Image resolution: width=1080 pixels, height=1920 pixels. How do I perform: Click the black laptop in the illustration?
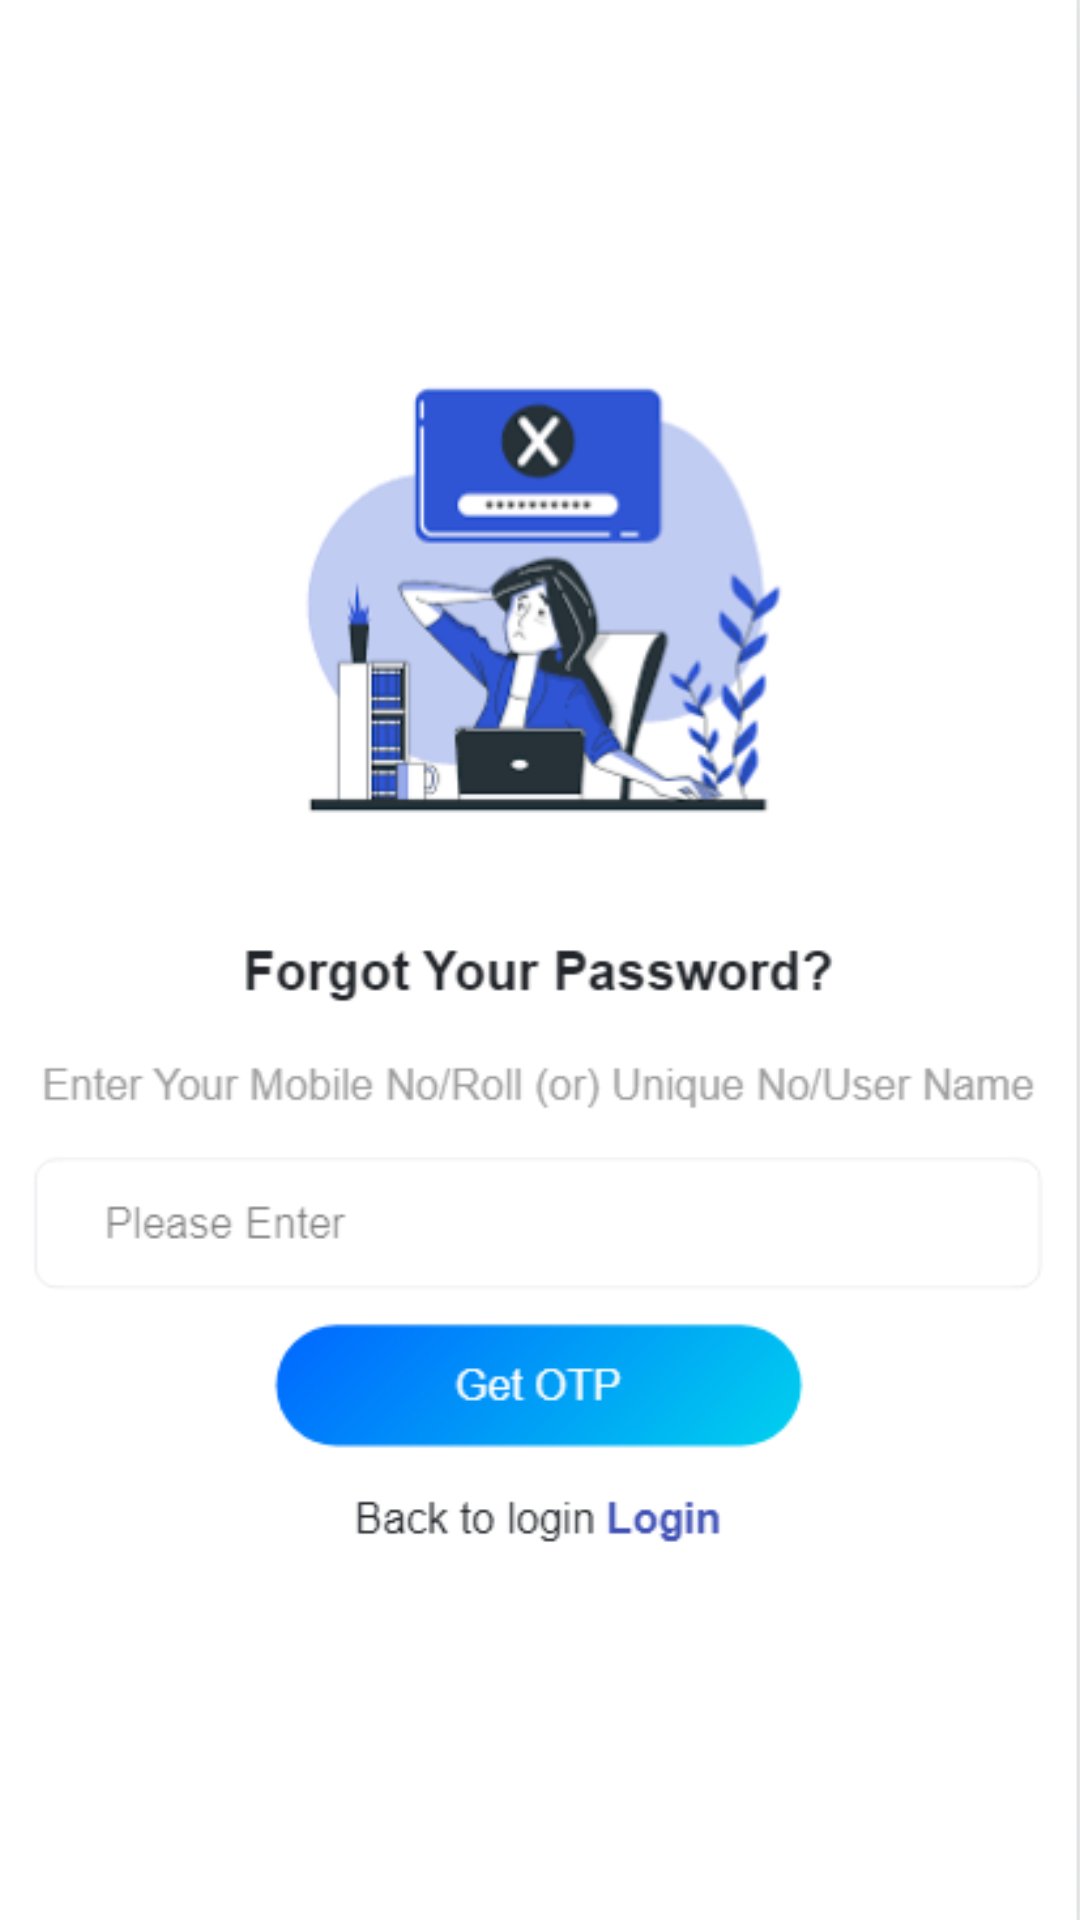pyautogui.click(x=520, y=763)
